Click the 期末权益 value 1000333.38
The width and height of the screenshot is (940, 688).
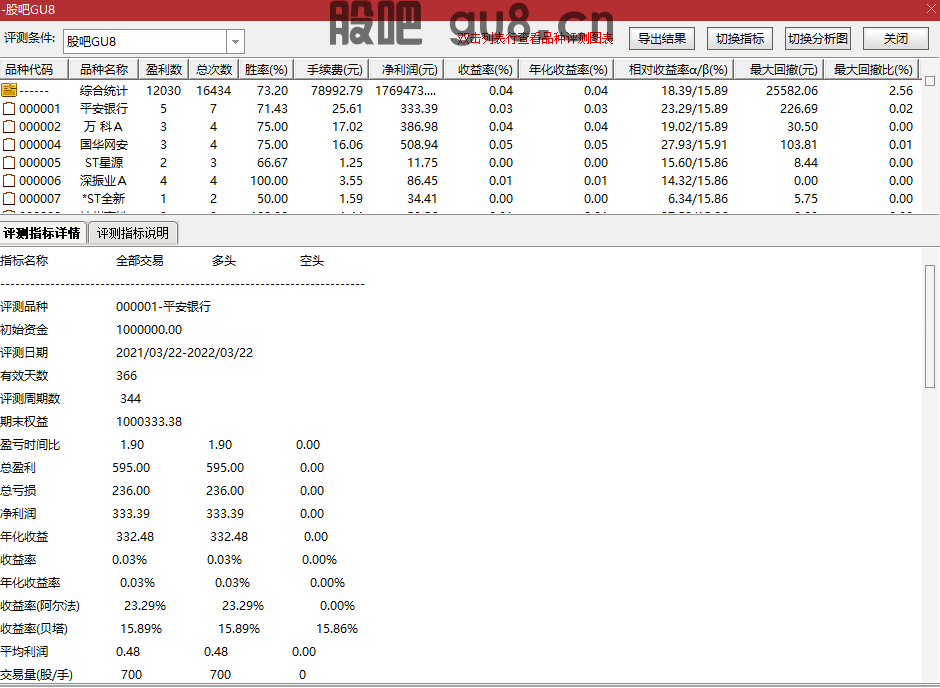pyautogui.click(x=149, y=422)
